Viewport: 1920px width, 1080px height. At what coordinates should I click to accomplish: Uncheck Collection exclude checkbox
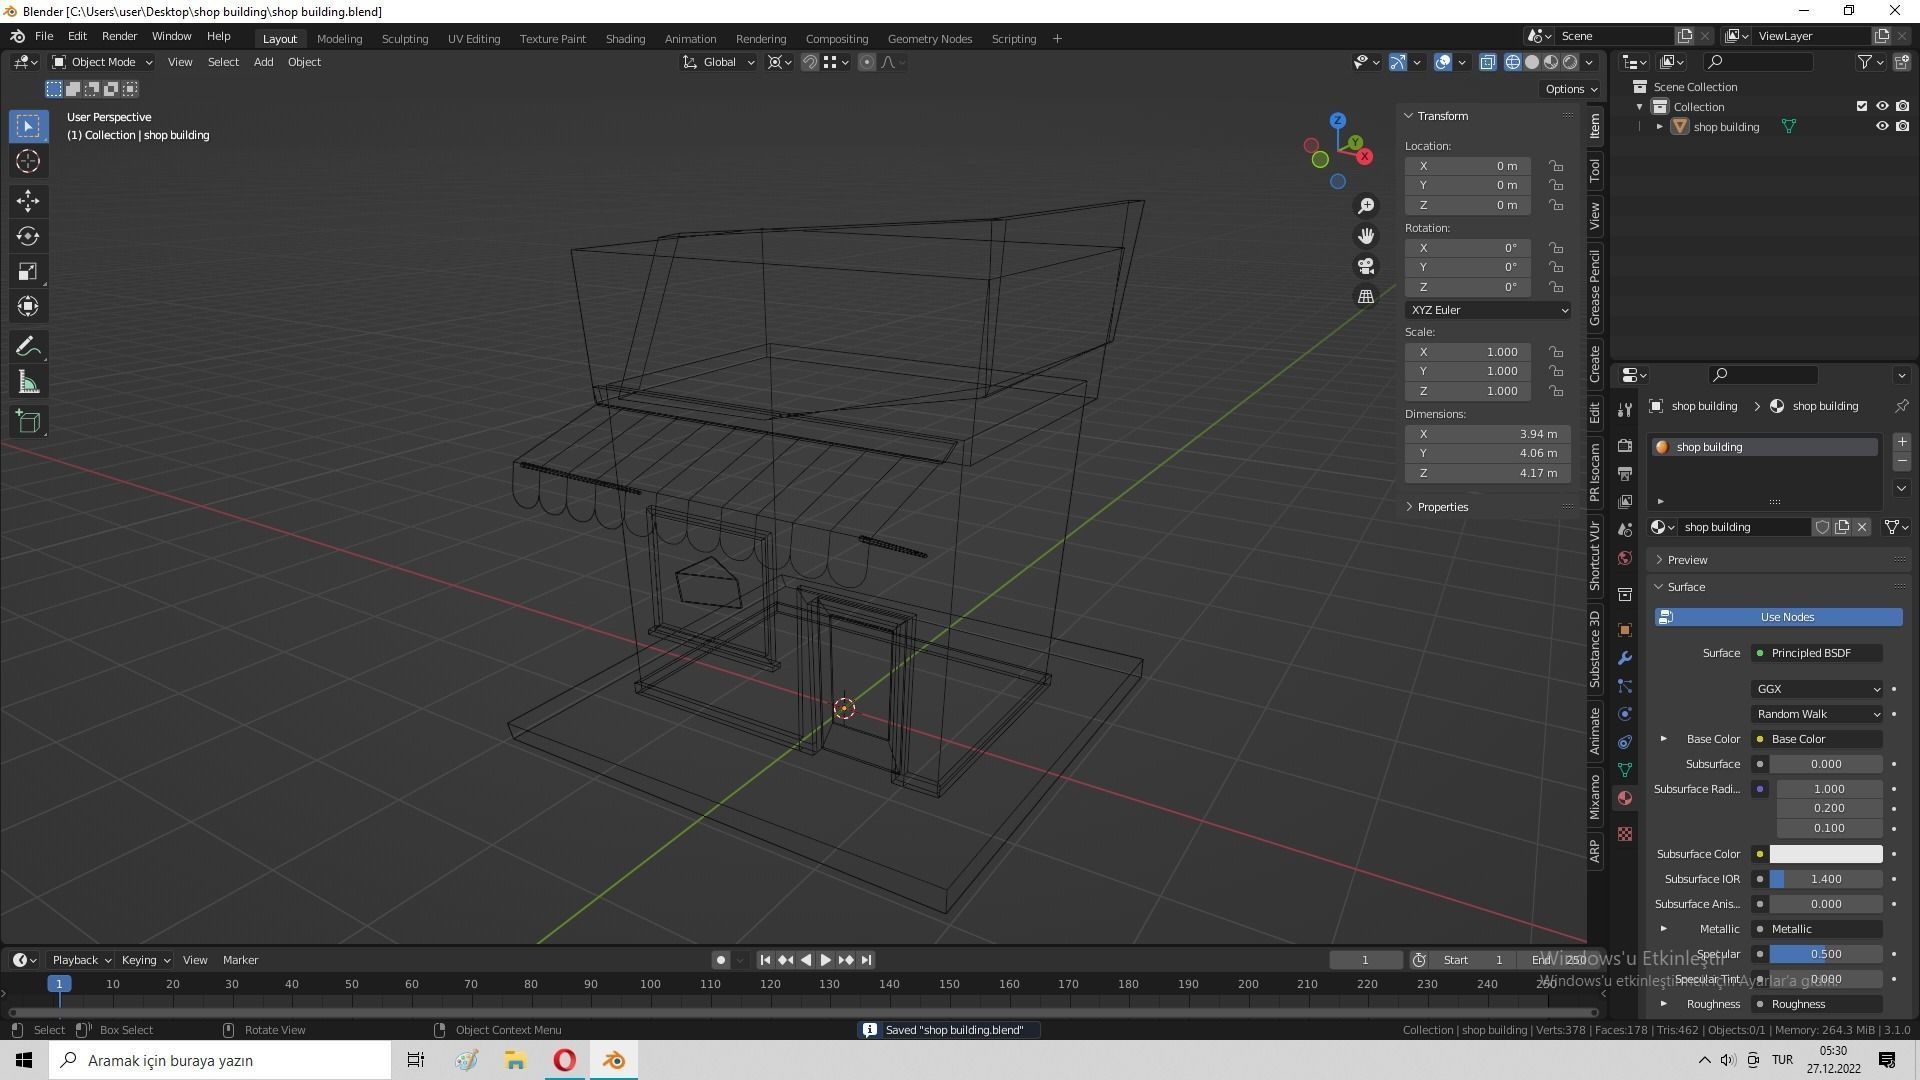click(1862, 107)
